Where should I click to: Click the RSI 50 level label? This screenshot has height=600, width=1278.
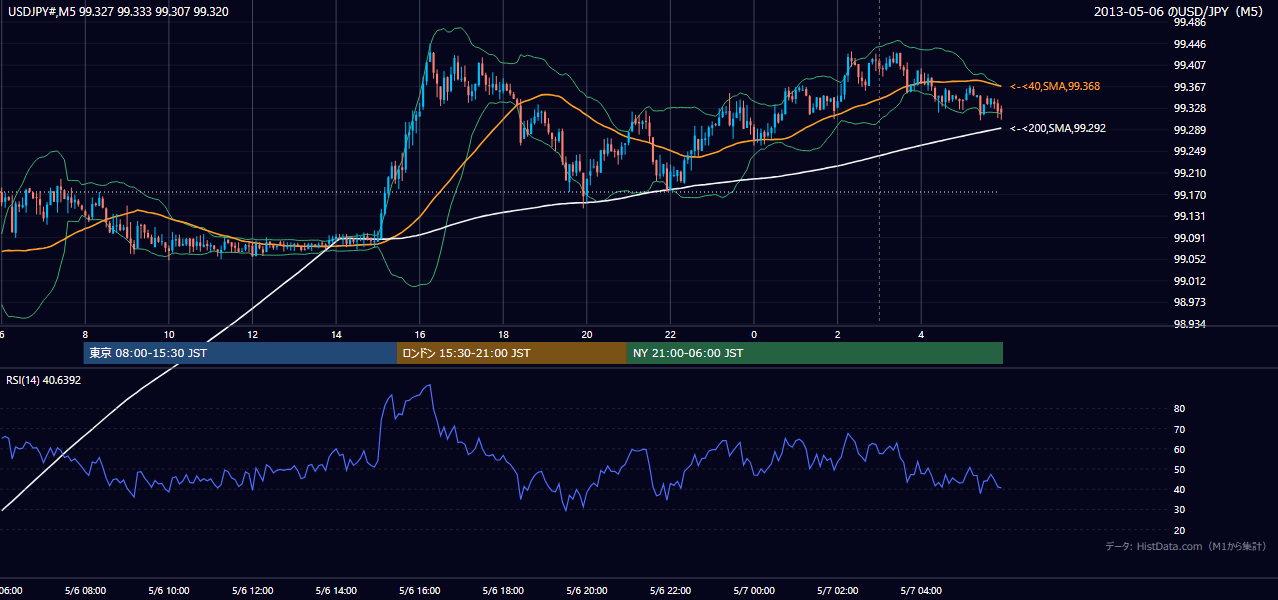point(1179,469)
